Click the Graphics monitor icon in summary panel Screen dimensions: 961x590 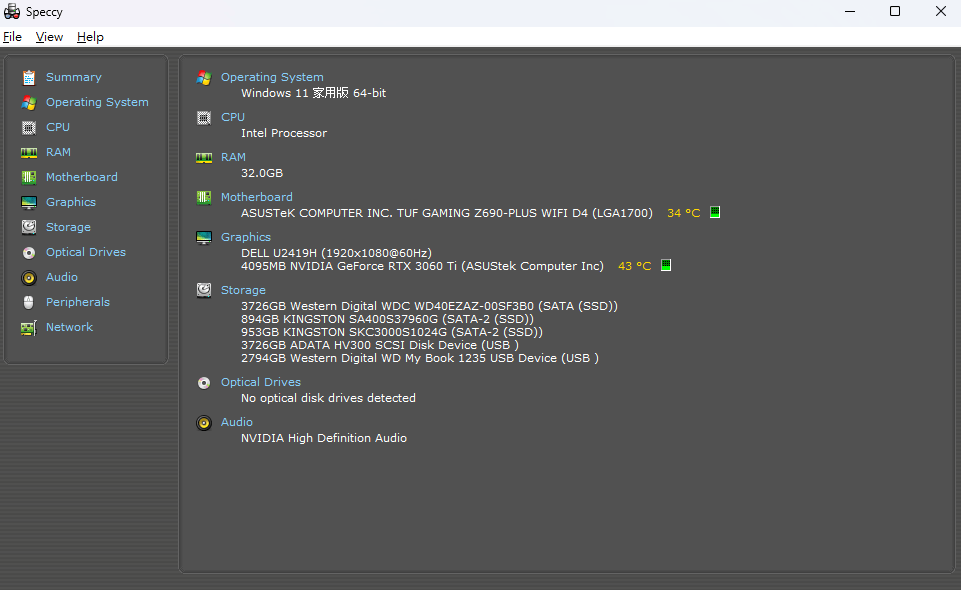pos(204,238)
